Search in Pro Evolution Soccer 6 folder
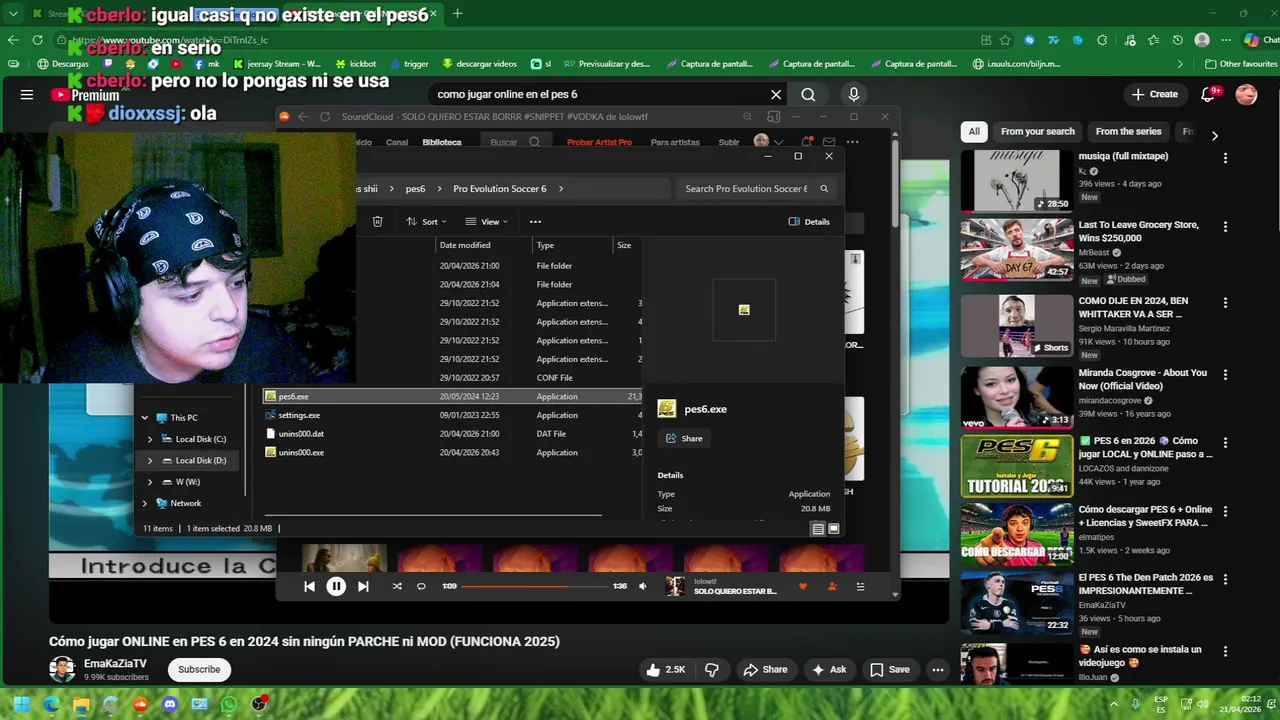Viewport: 1280px width, 720px height. point(755,188)
